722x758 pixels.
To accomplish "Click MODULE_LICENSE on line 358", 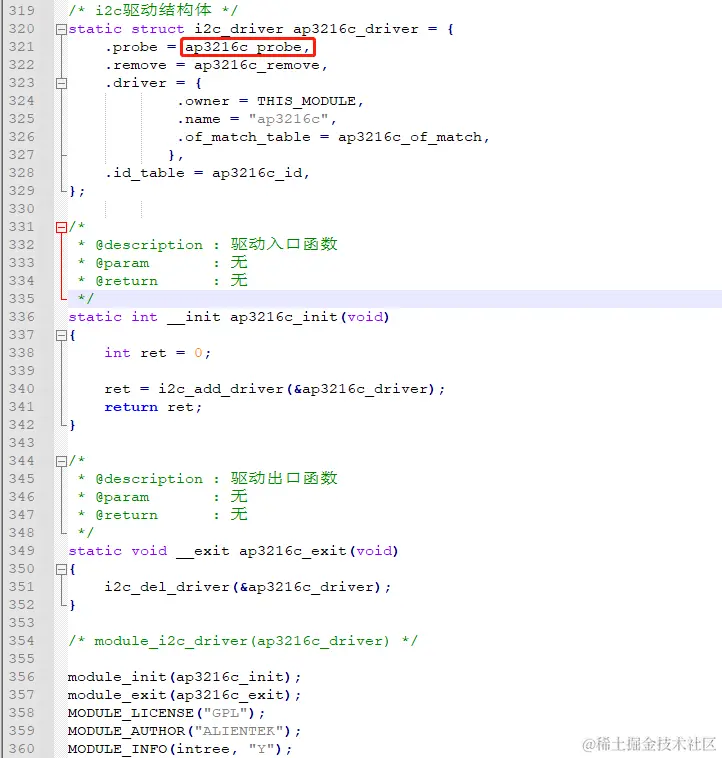I will 131,713.
